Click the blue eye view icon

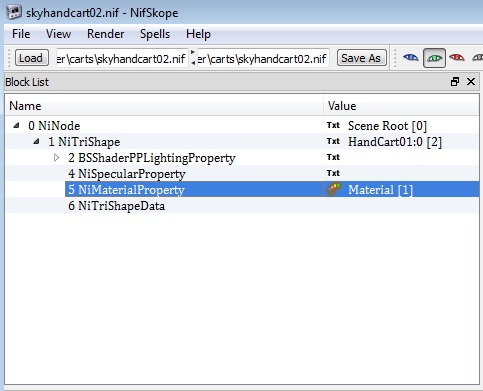pyautogui.click(x=411, y=58)
